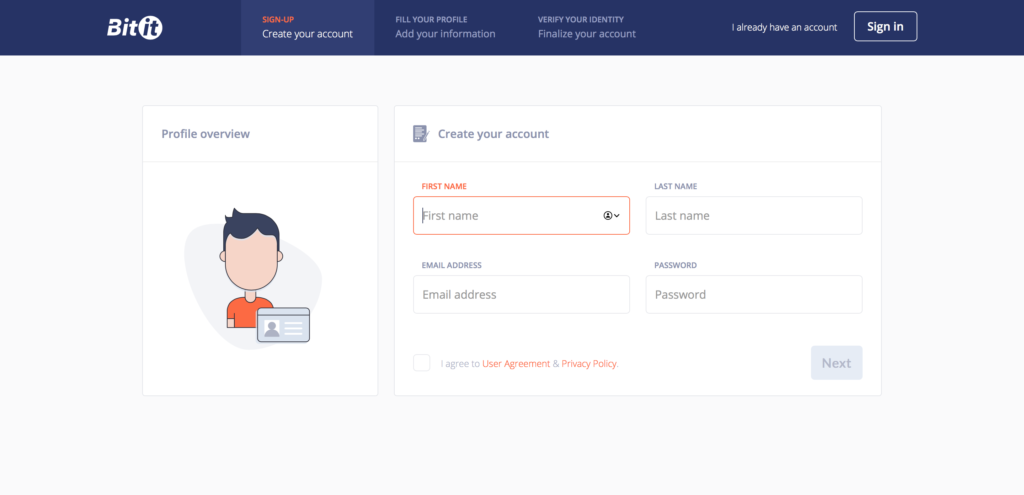Select the Fill your profile step

point(445,27)
